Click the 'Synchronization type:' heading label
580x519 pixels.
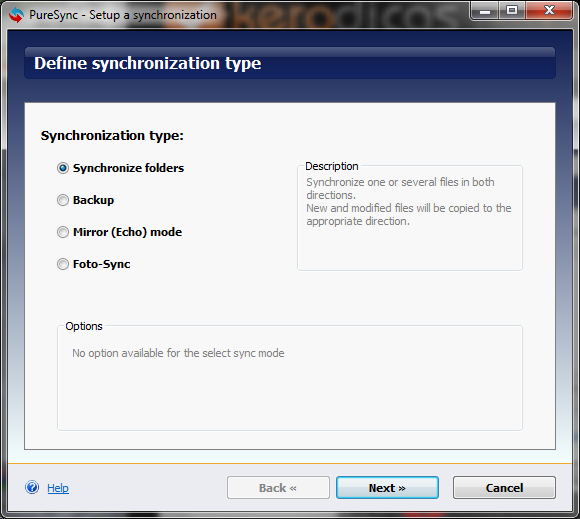(x=112, y=135)
